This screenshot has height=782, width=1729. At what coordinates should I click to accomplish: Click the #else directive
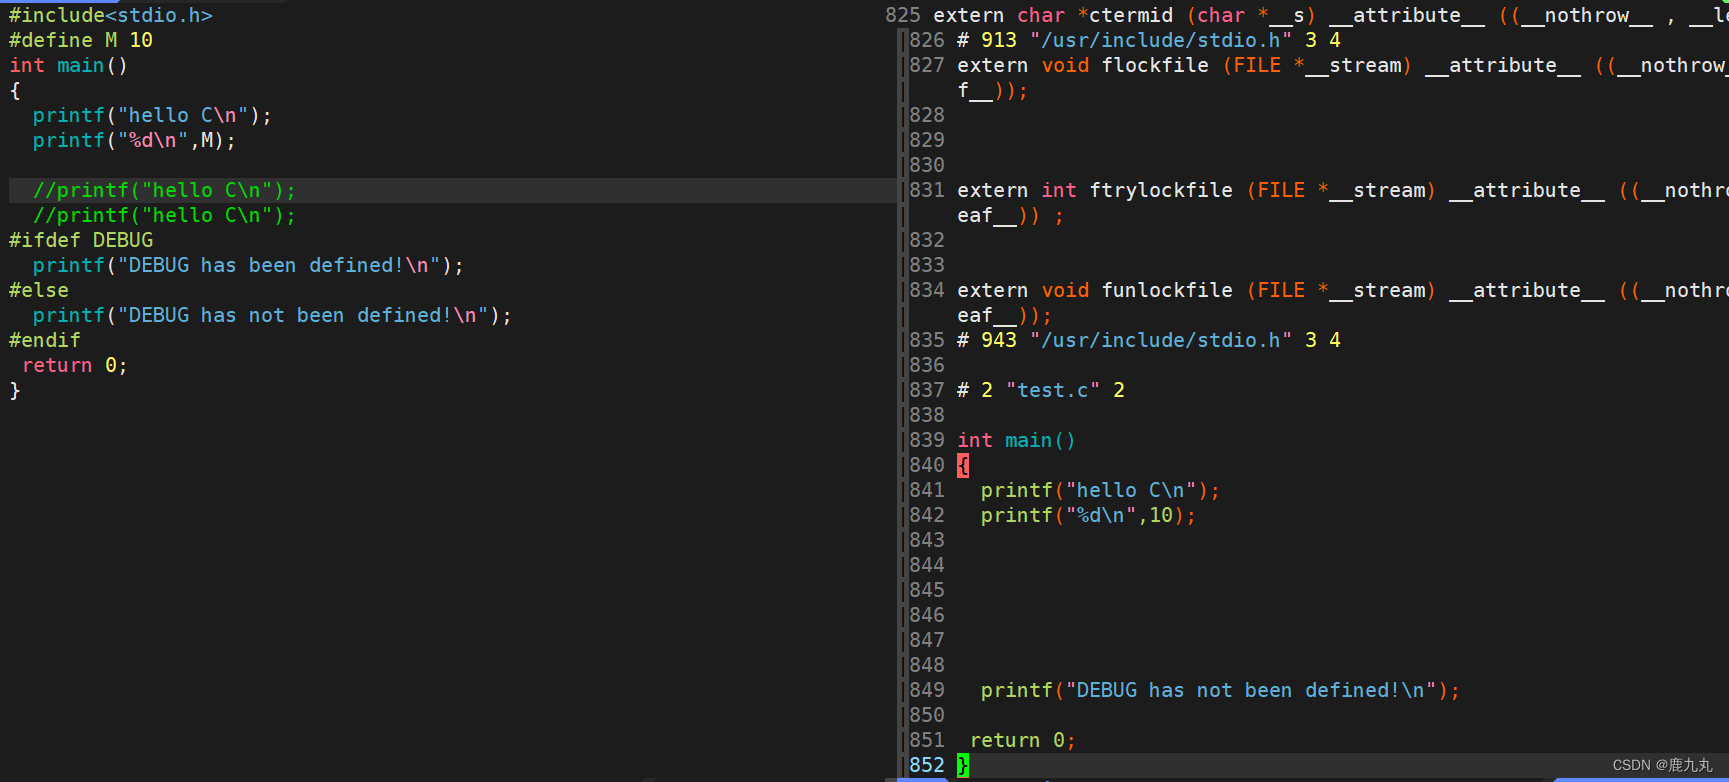(39, 290)
